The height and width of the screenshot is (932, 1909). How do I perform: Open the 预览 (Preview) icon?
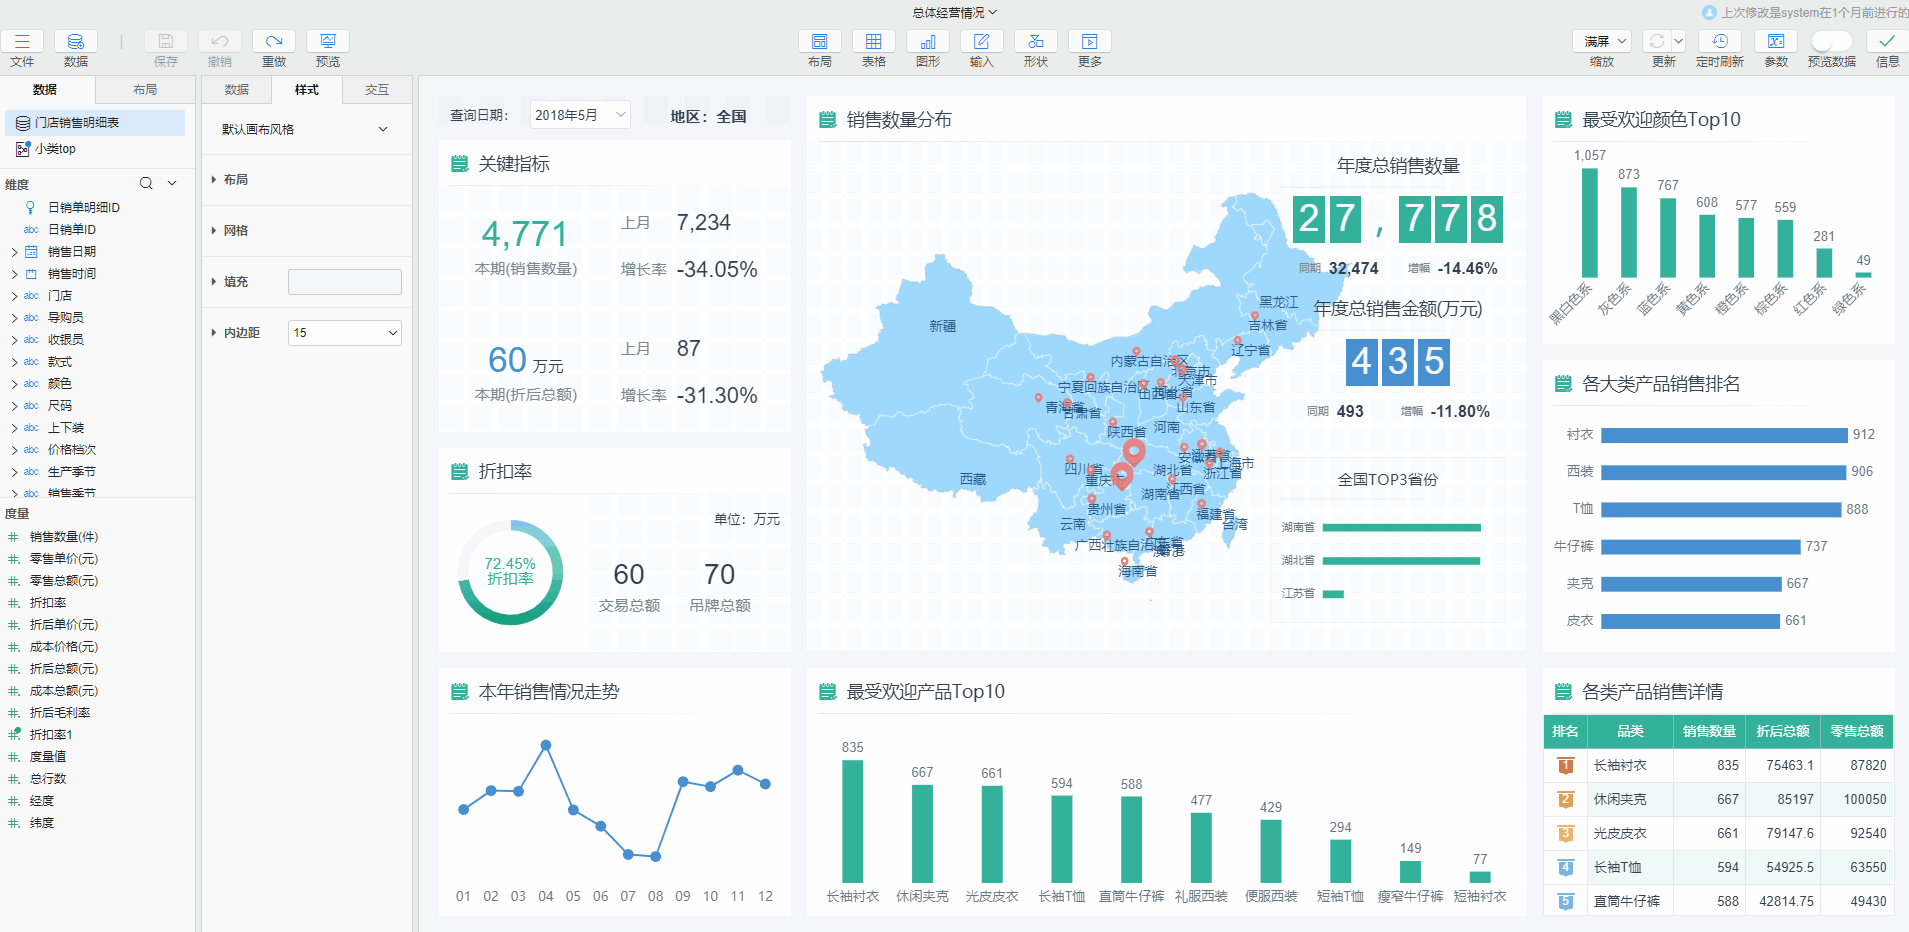[328, 42]
